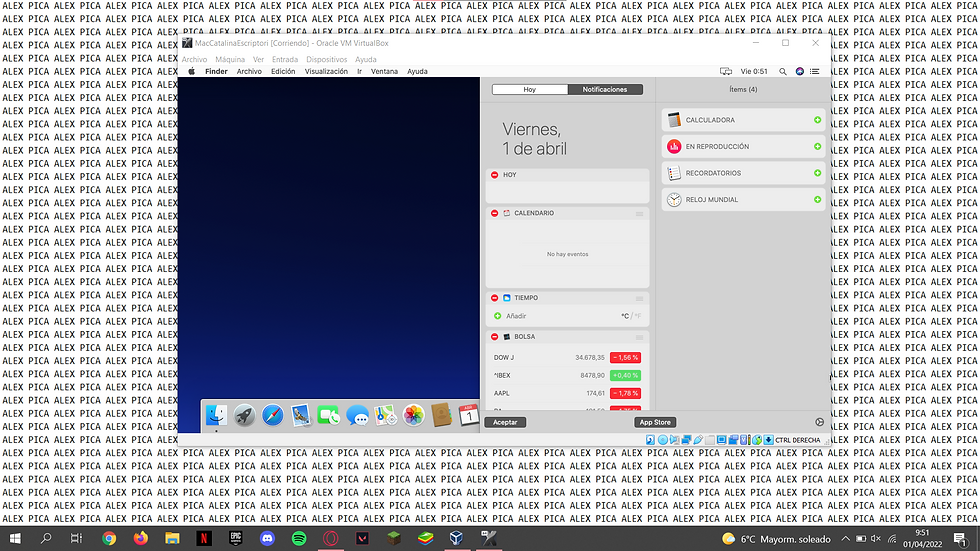Remove the Calendario widget

(x=494, y=213)
